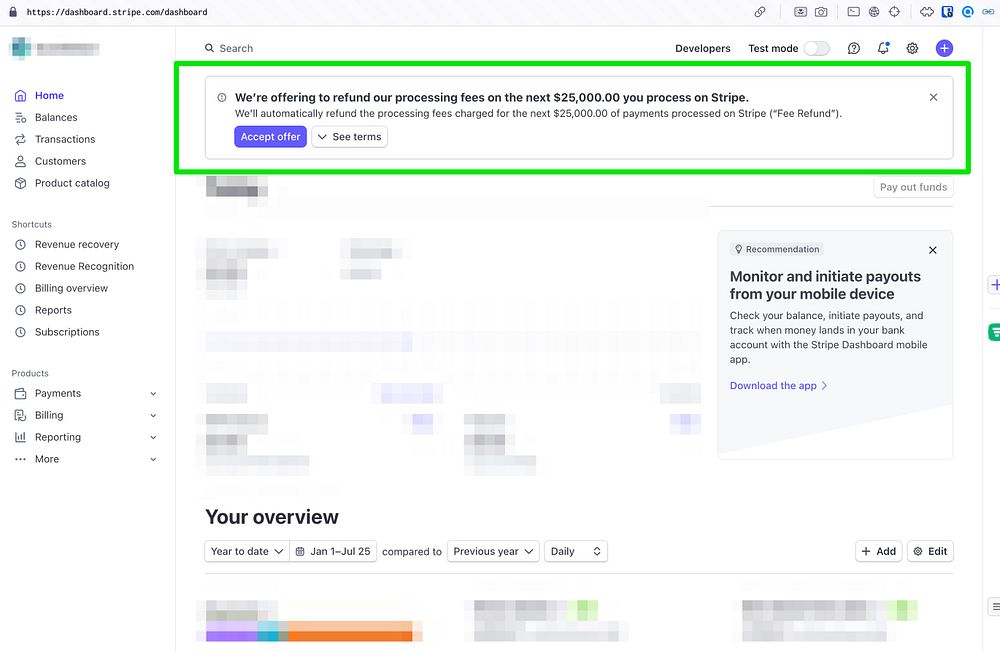The height and width of the screenshot is (652, 1000).
Task: Click Add button in overview
Action: pyautogui.click(x=878, y=551)
